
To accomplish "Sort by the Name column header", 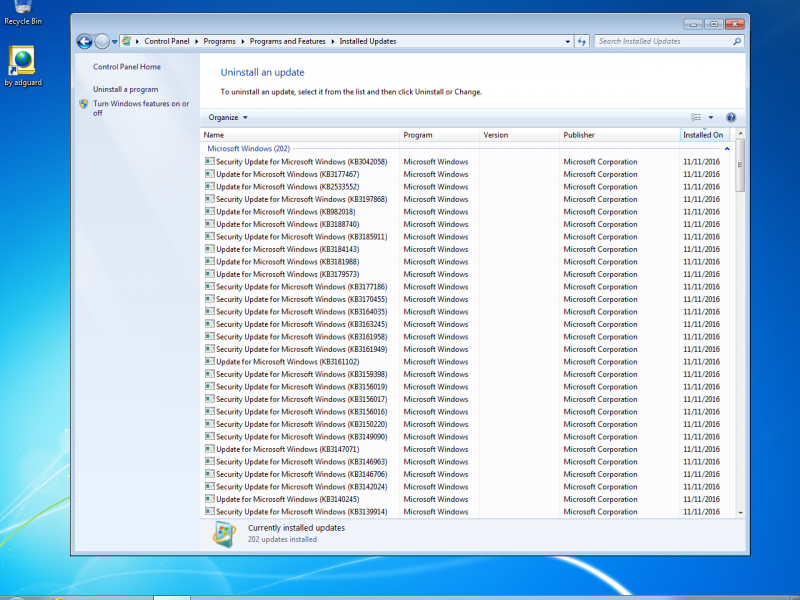I will pyautogui.click(x=300, y=135).
